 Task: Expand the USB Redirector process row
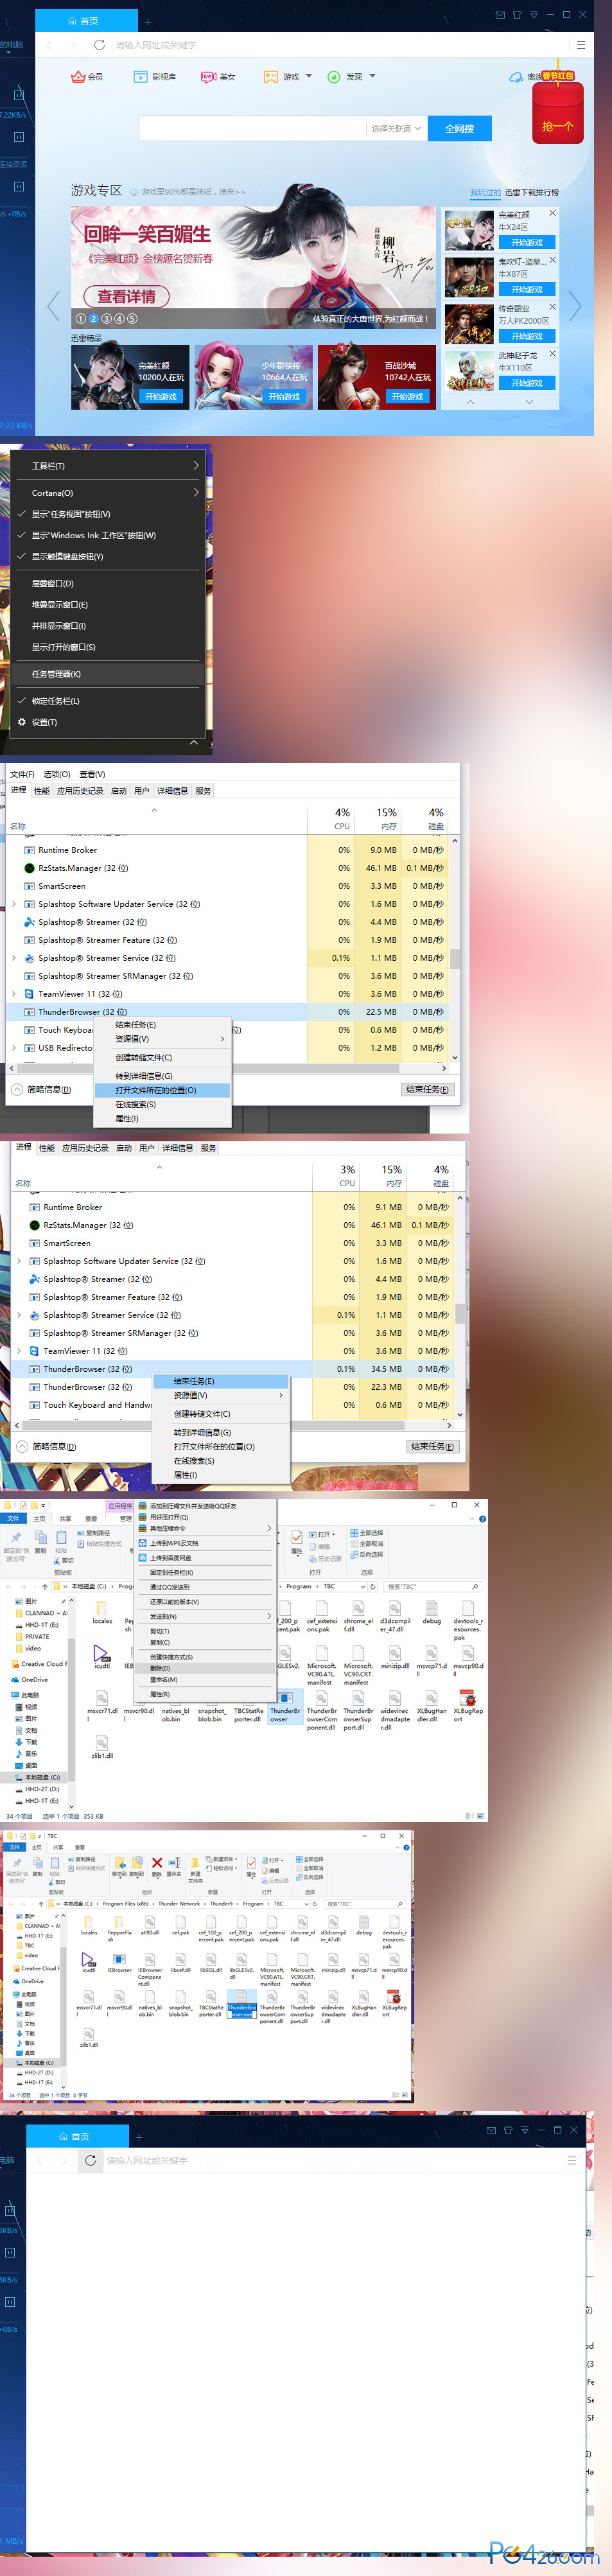[13, 1048]
